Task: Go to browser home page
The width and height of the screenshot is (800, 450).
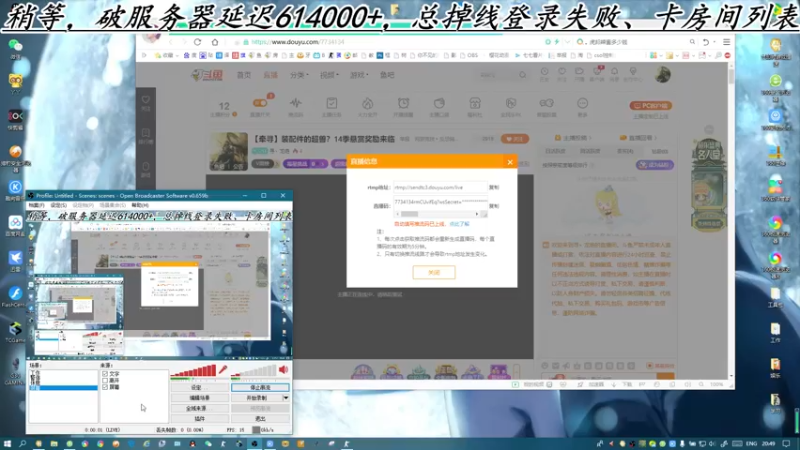Action: [215, 42]
